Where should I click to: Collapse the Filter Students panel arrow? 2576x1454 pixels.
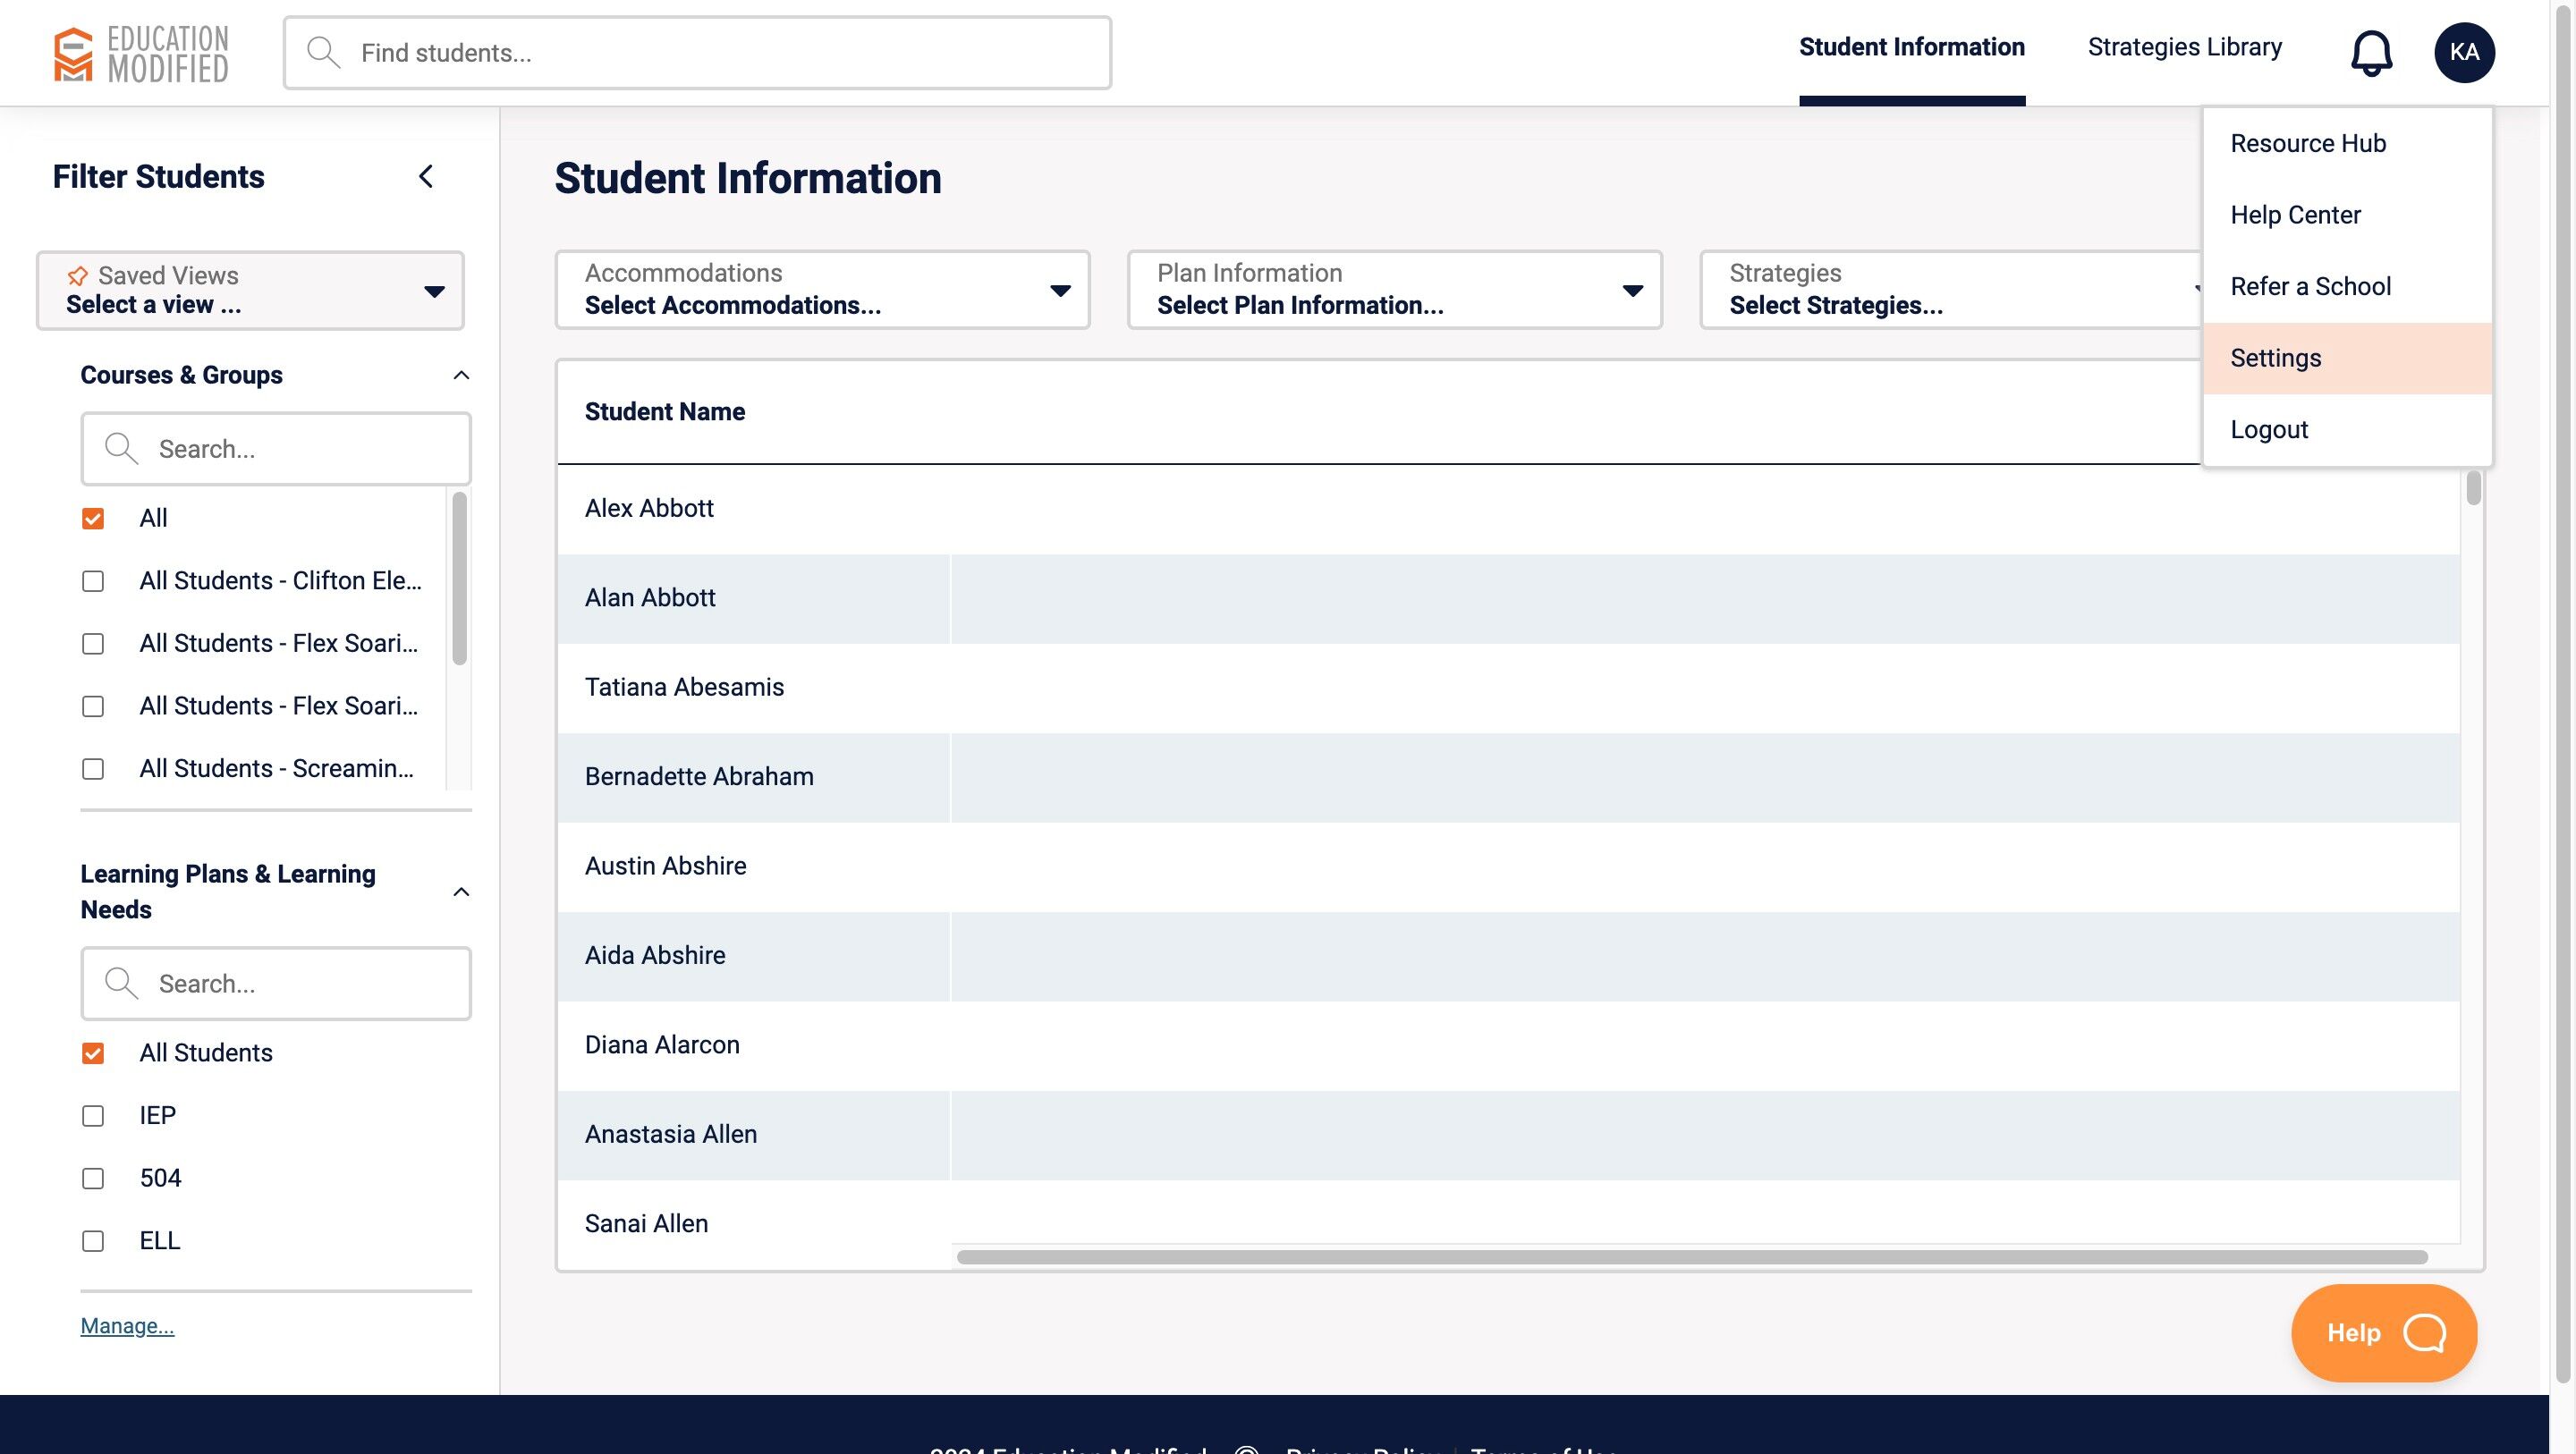coord(426,177)
